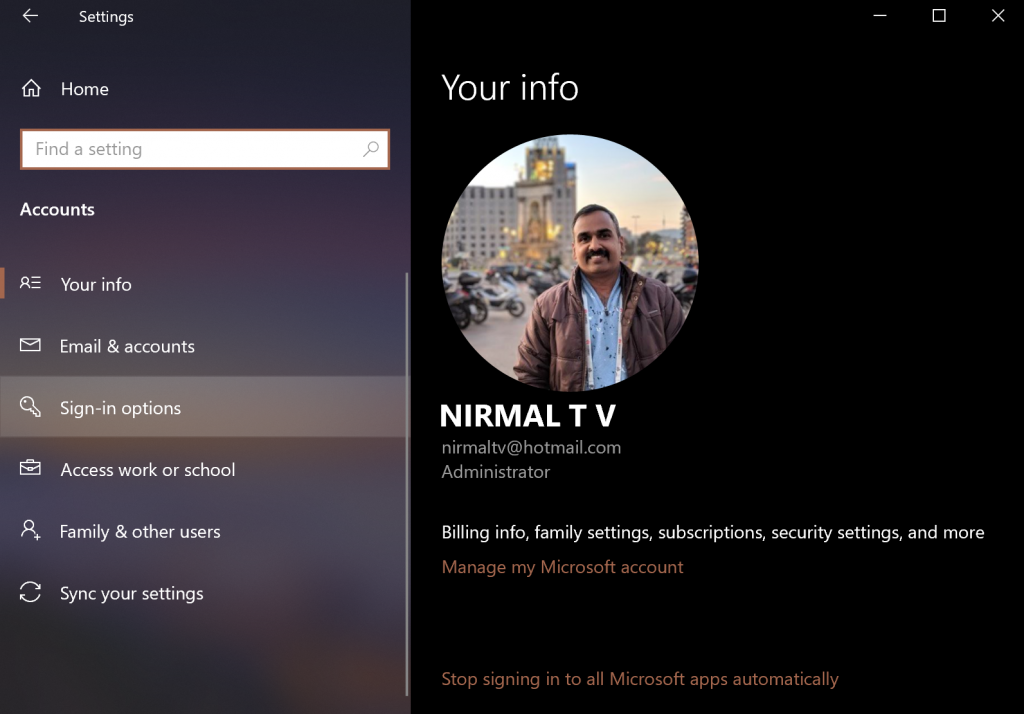Click the Sign-in options key icon
1024x714 pixels.
(x=30, y=406)
